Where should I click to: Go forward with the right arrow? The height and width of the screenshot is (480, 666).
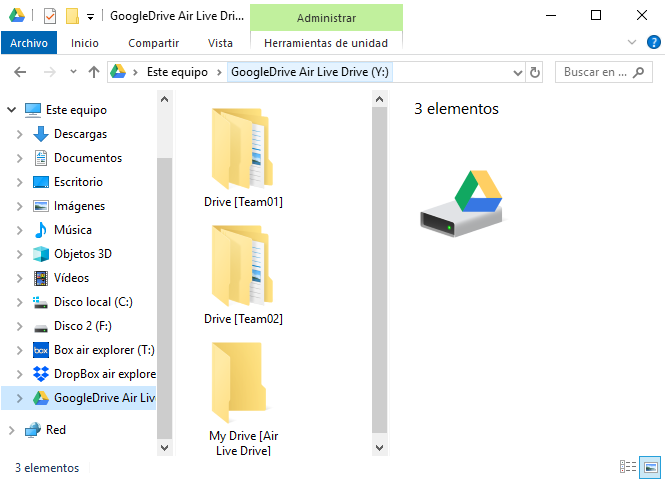50,72
